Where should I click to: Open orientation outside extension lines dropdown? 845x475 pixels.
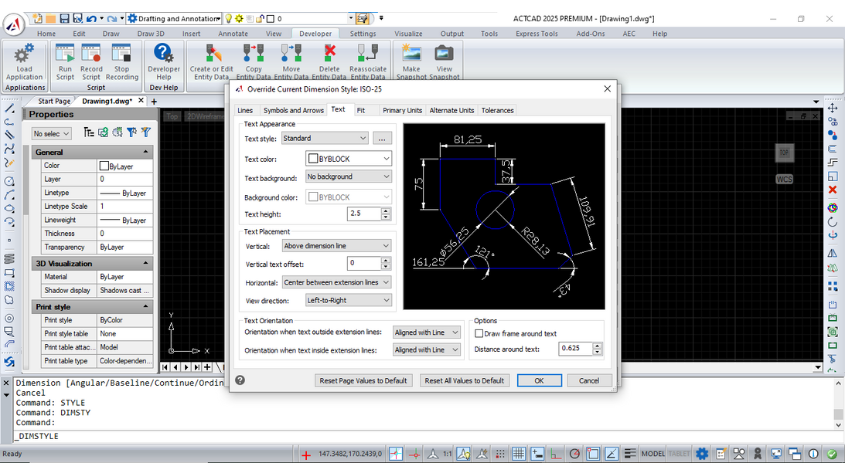426,333
